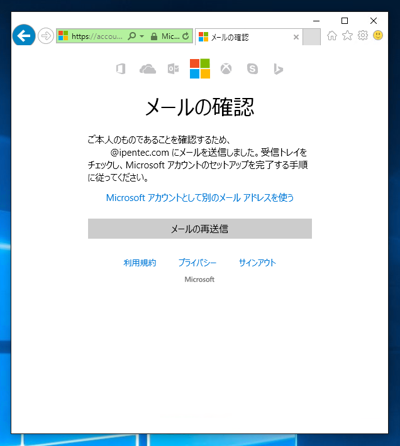Image resolution: width=400 pixels, height=446 pixels.
Task: Click the Skype icon in header
Action: tap(252, 69)
